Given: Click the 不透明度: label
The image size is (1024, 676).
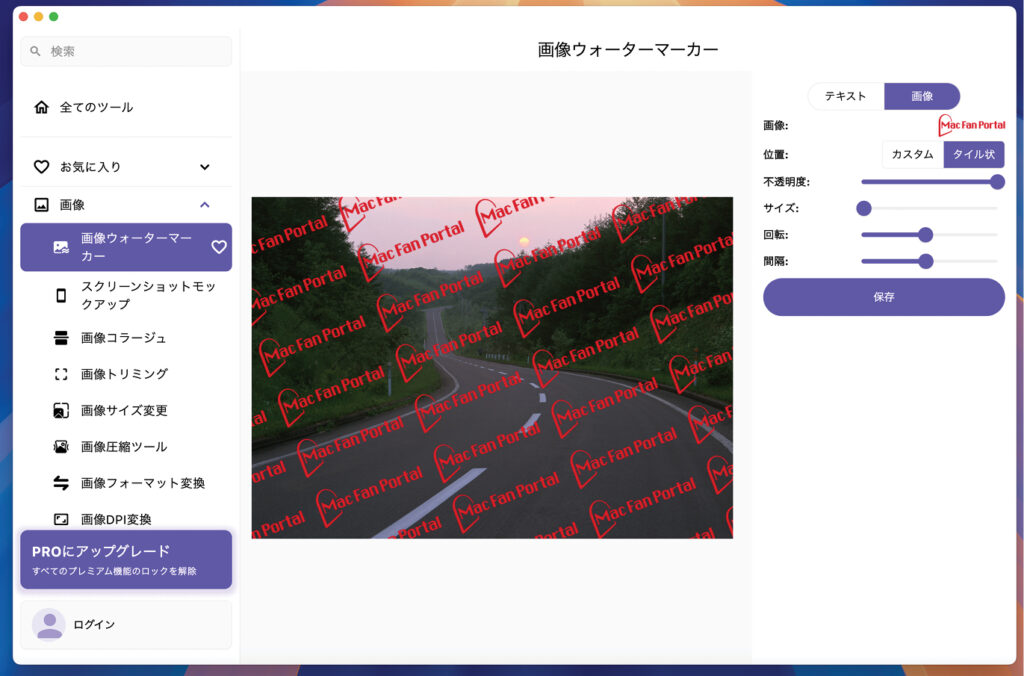Looking at the screenshot, I should (786, 182).
